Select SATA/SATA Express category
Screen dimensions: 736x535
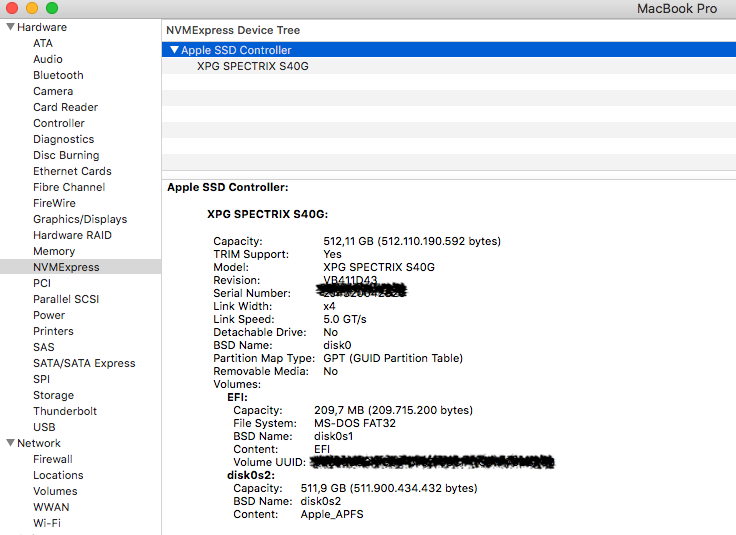click(x=84, y=363)
